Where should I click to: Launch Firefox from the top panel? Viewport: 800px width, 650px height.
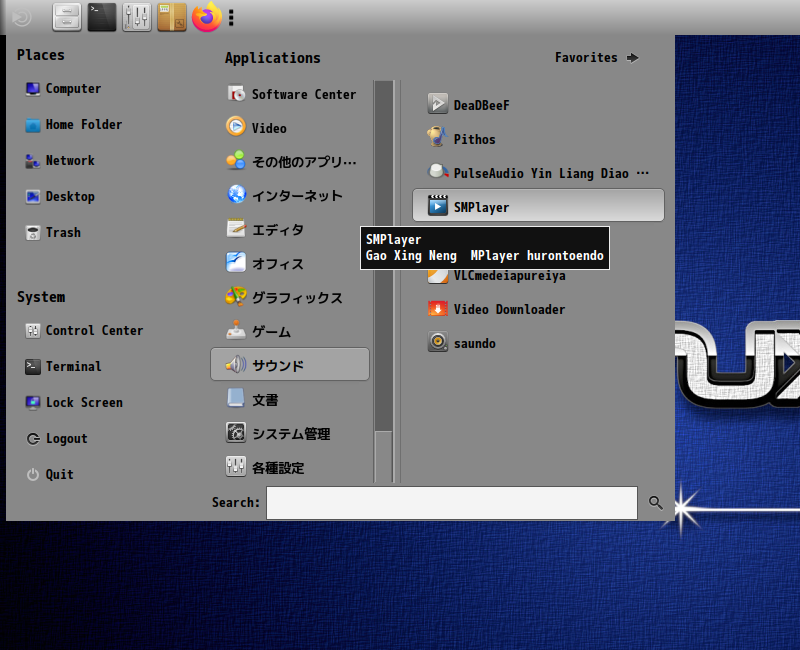pos(207,17)
